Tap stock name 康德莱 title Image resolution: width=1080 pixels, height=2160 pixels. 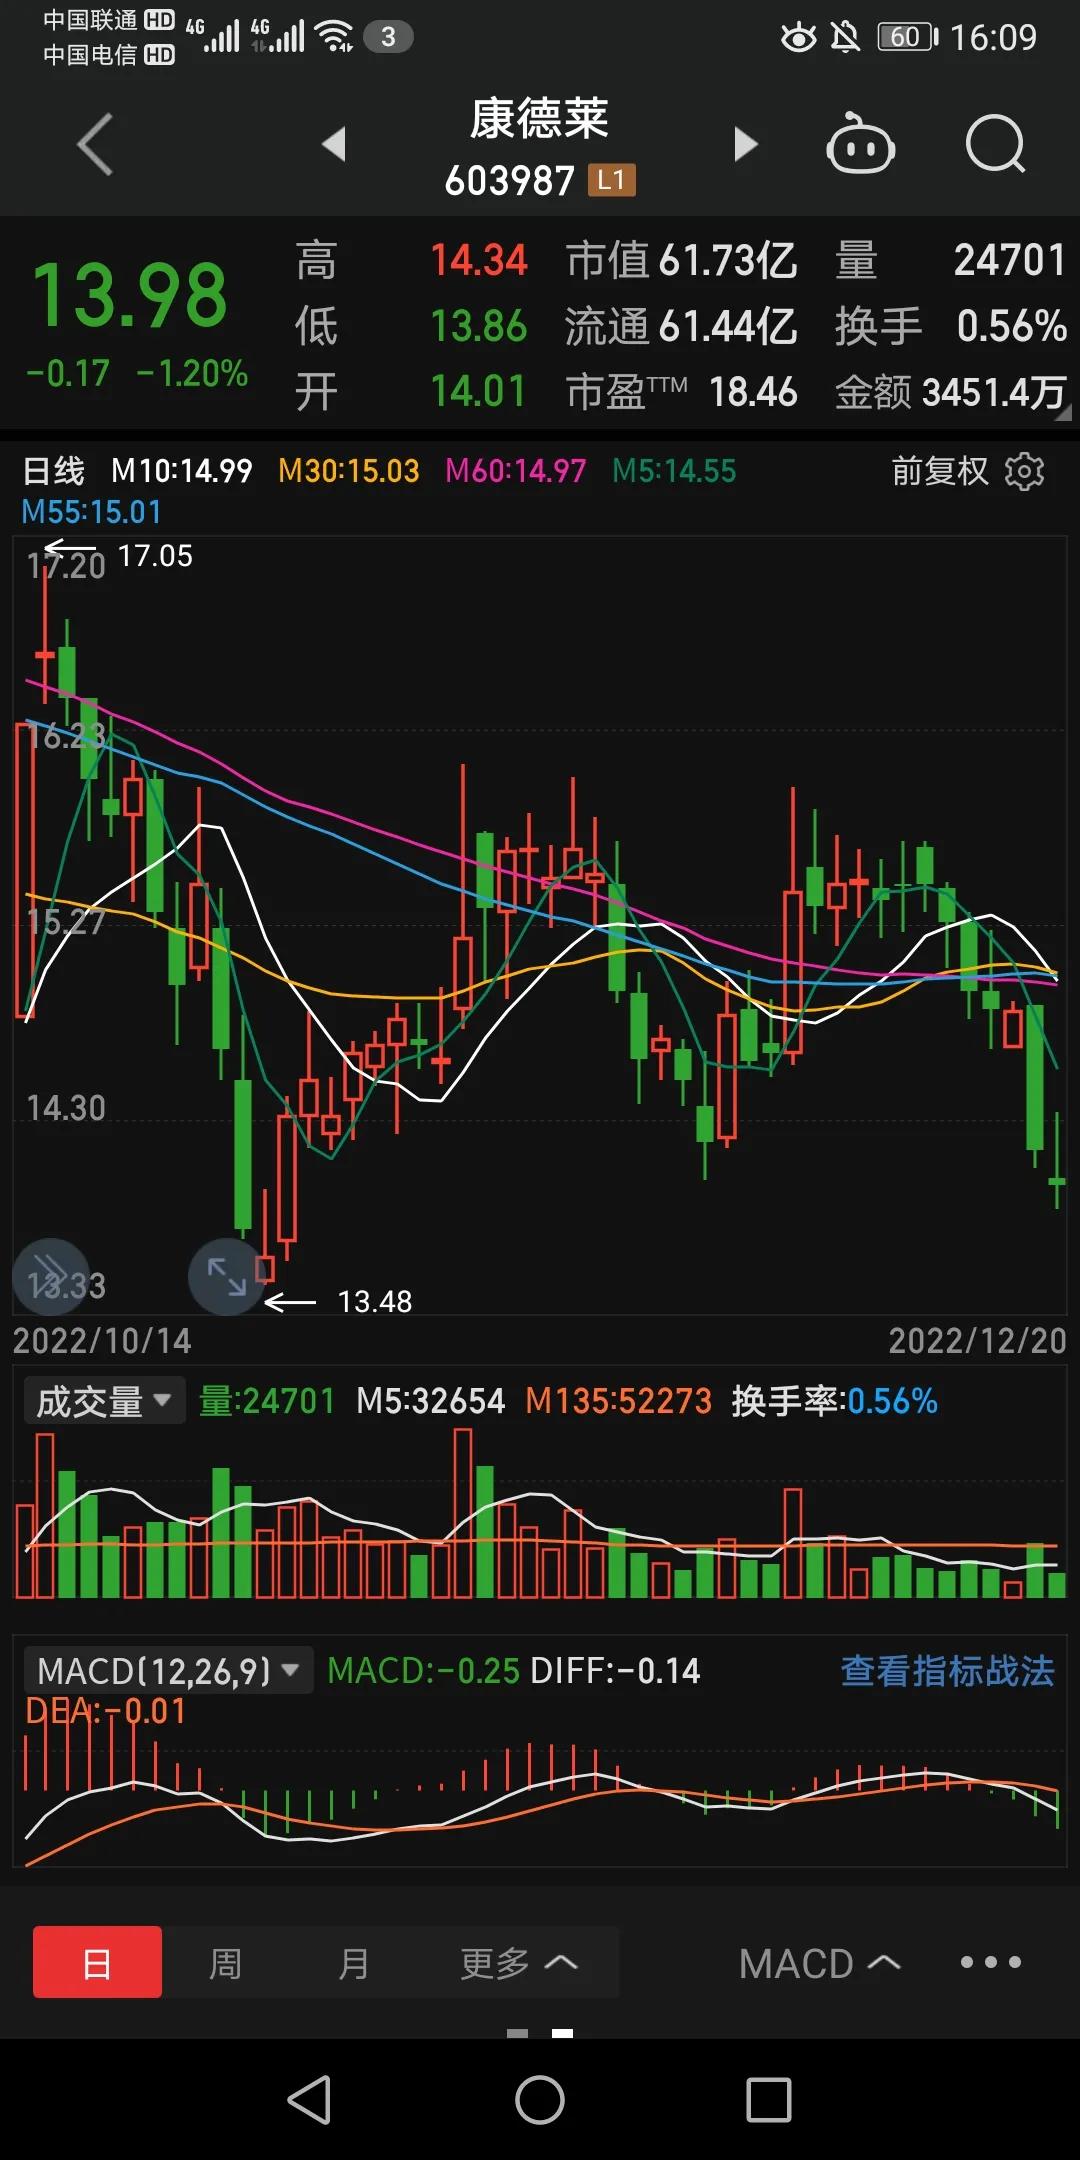[x=539, y=119]
